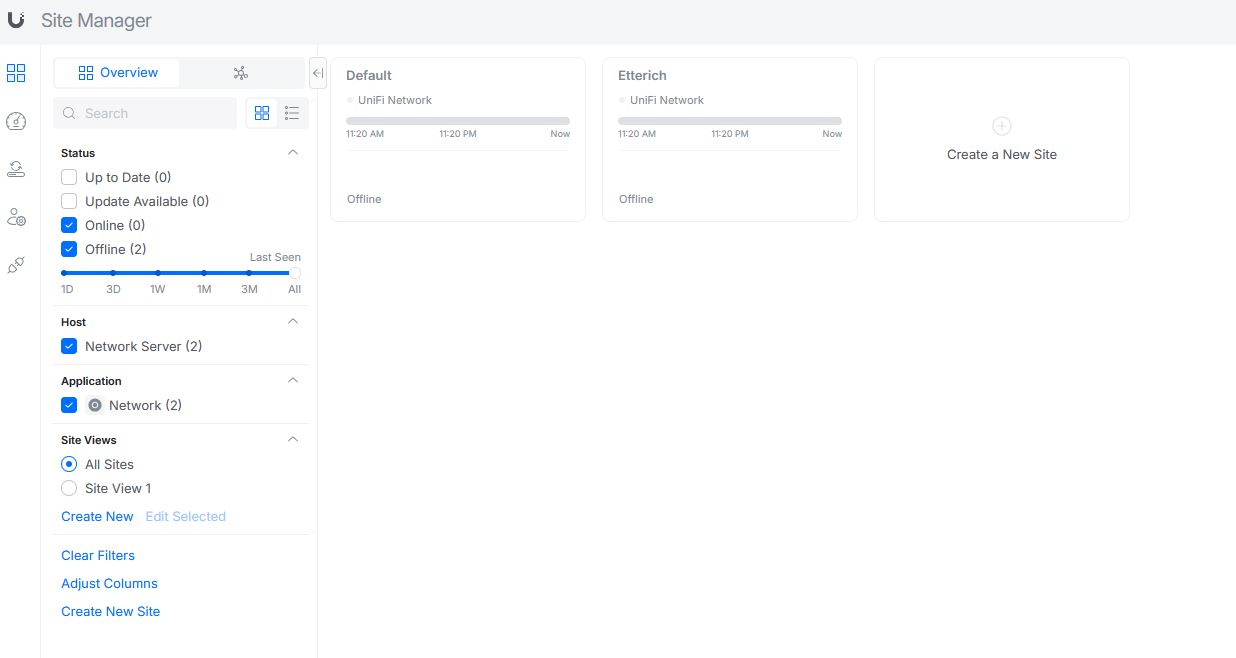Select the Site View 1 radio button
The height and width of the screenshot is (658, 1236).
pos(69,488)
